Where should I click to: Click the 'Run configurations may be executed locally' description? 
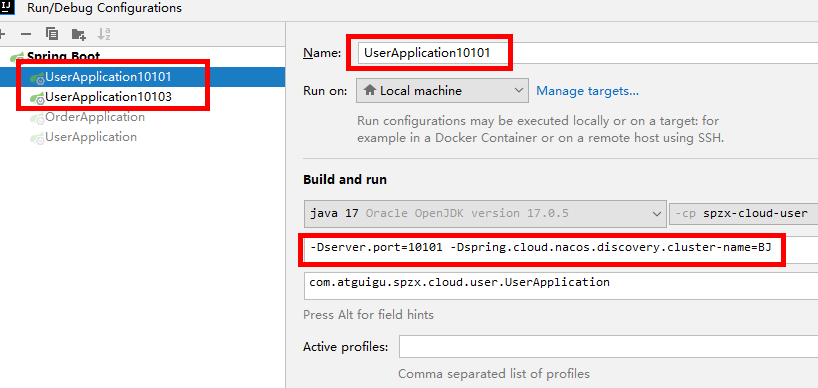click(540, 129)
